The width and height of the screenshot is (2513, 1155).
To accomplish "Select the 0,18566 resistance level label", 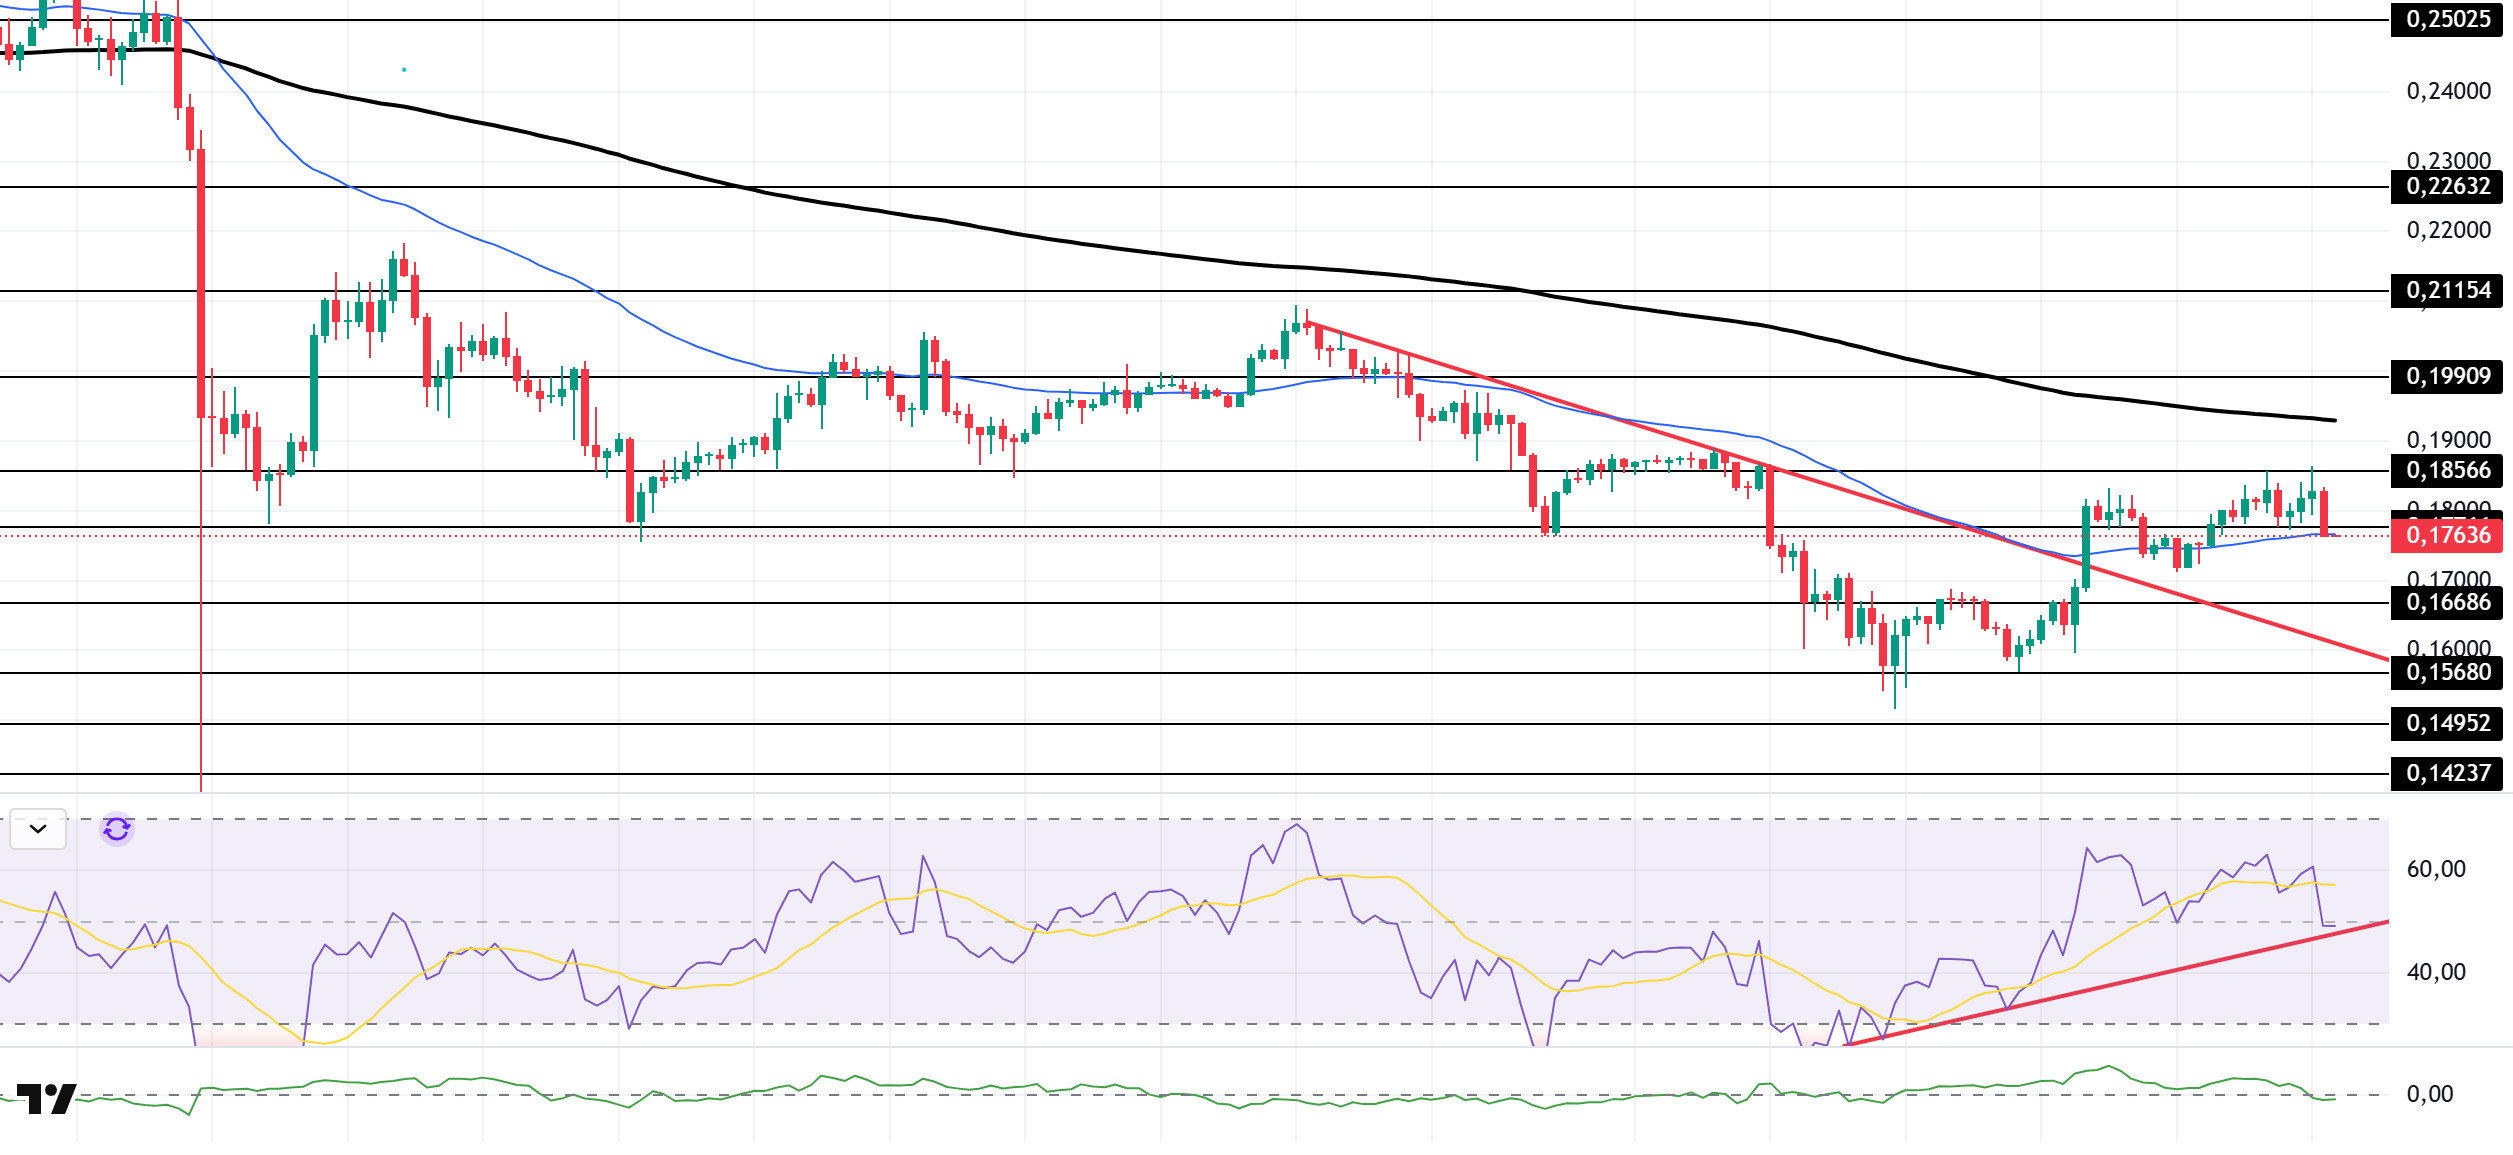I will (x=2446, y=470).
